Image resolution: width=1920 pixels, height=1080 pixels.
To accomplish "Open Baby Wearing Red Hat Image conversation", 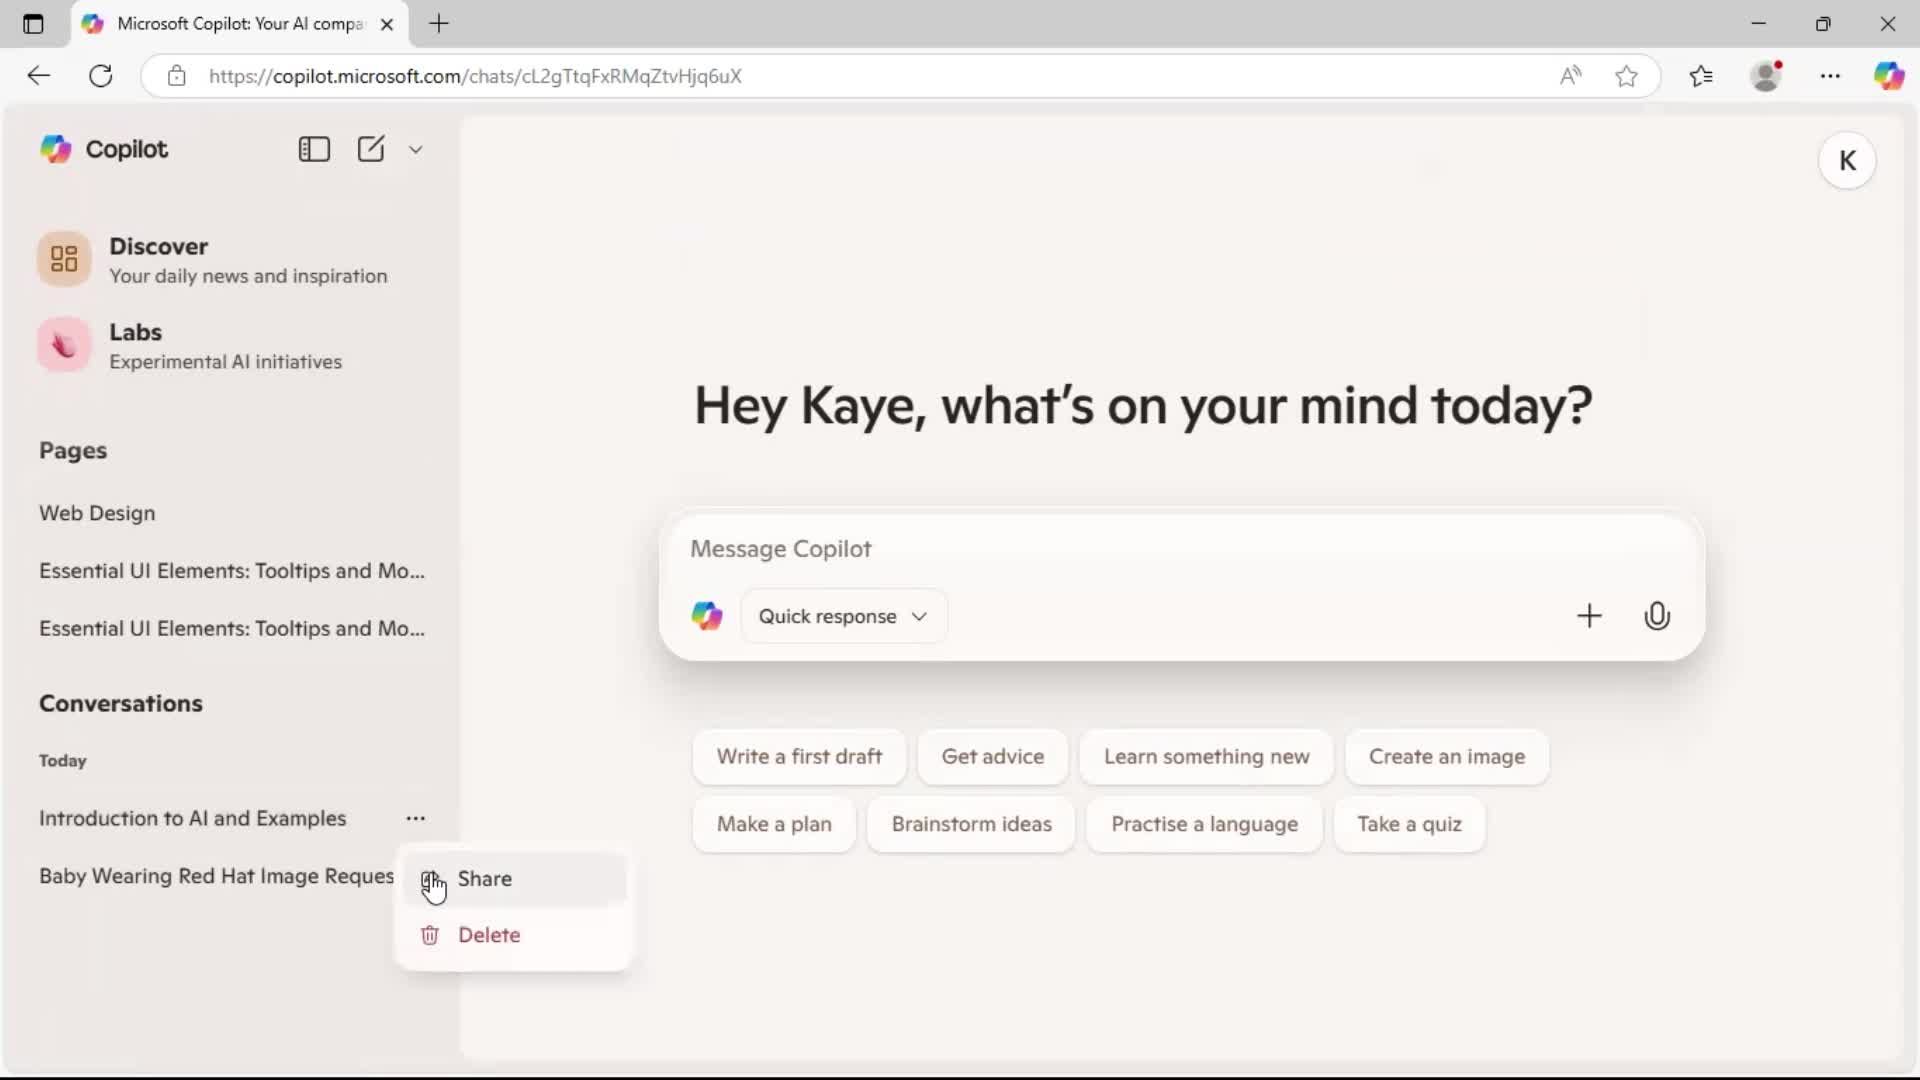I will coord(216,876).
